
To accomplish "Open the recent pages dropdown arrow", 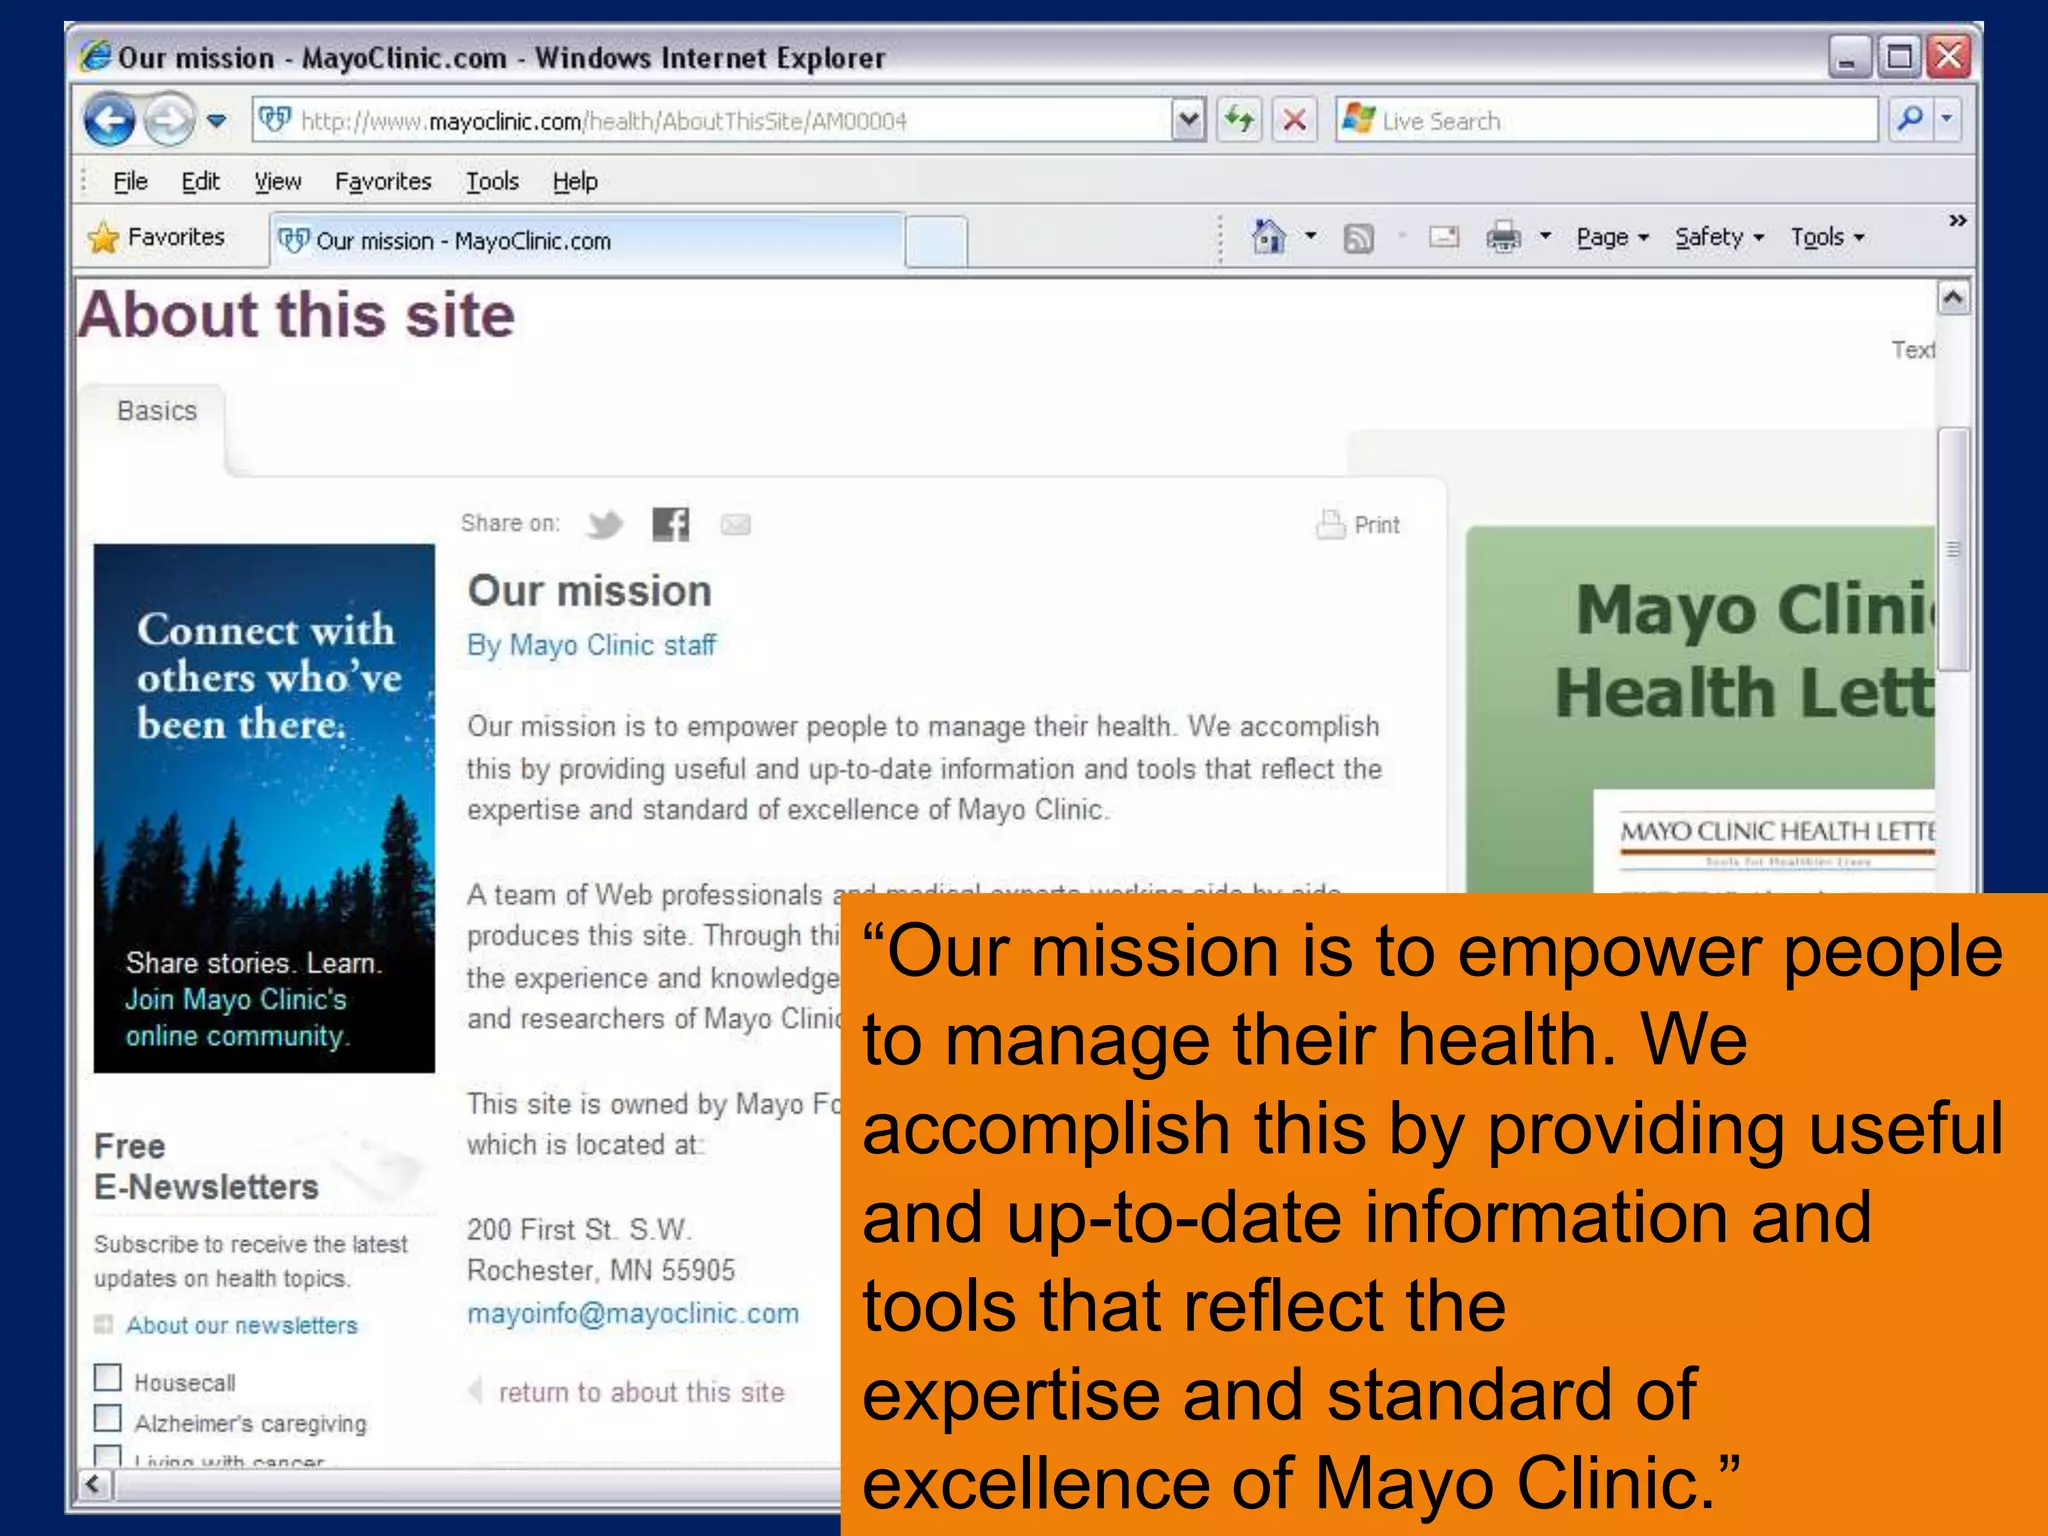I will coord(216,121).
